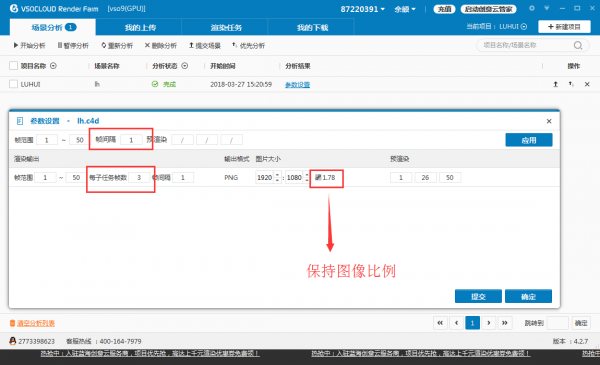
Task: Expand current project LUHUI selector
Action: click(513, 26)
